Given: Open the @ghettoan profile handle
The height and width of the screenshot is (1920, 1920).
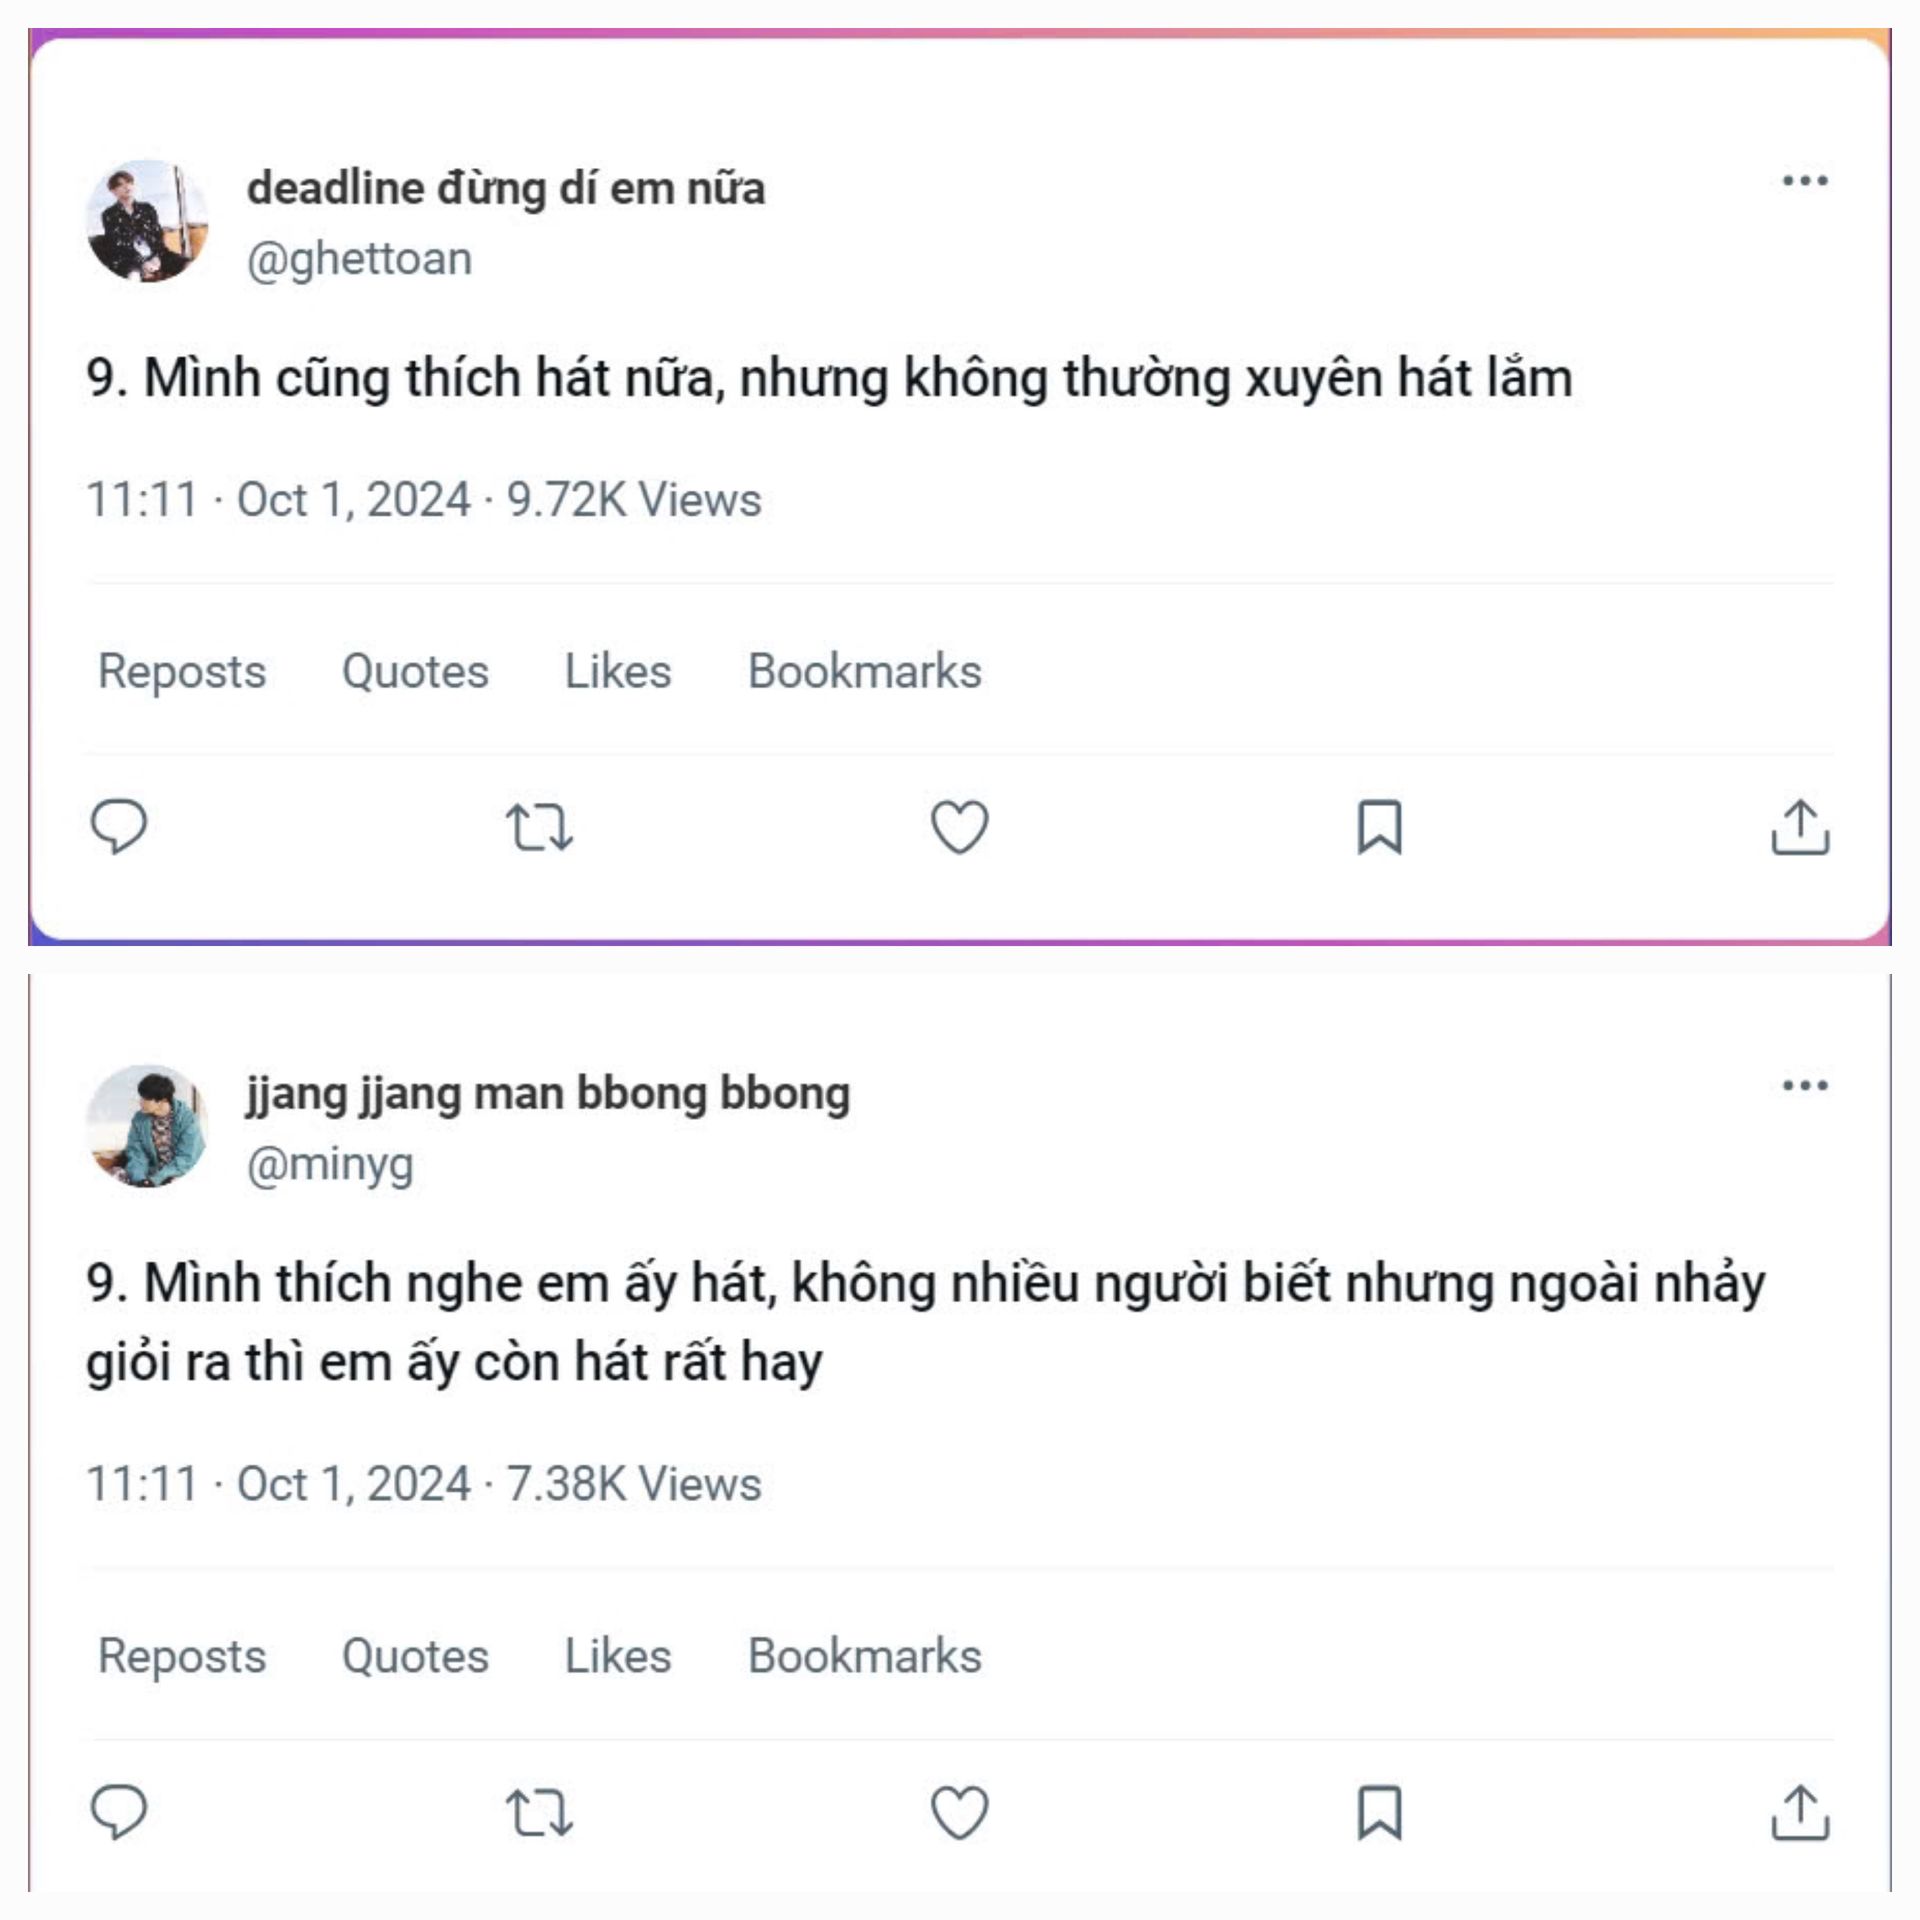Looking at the screenshot, I should (x=359, y=259).
